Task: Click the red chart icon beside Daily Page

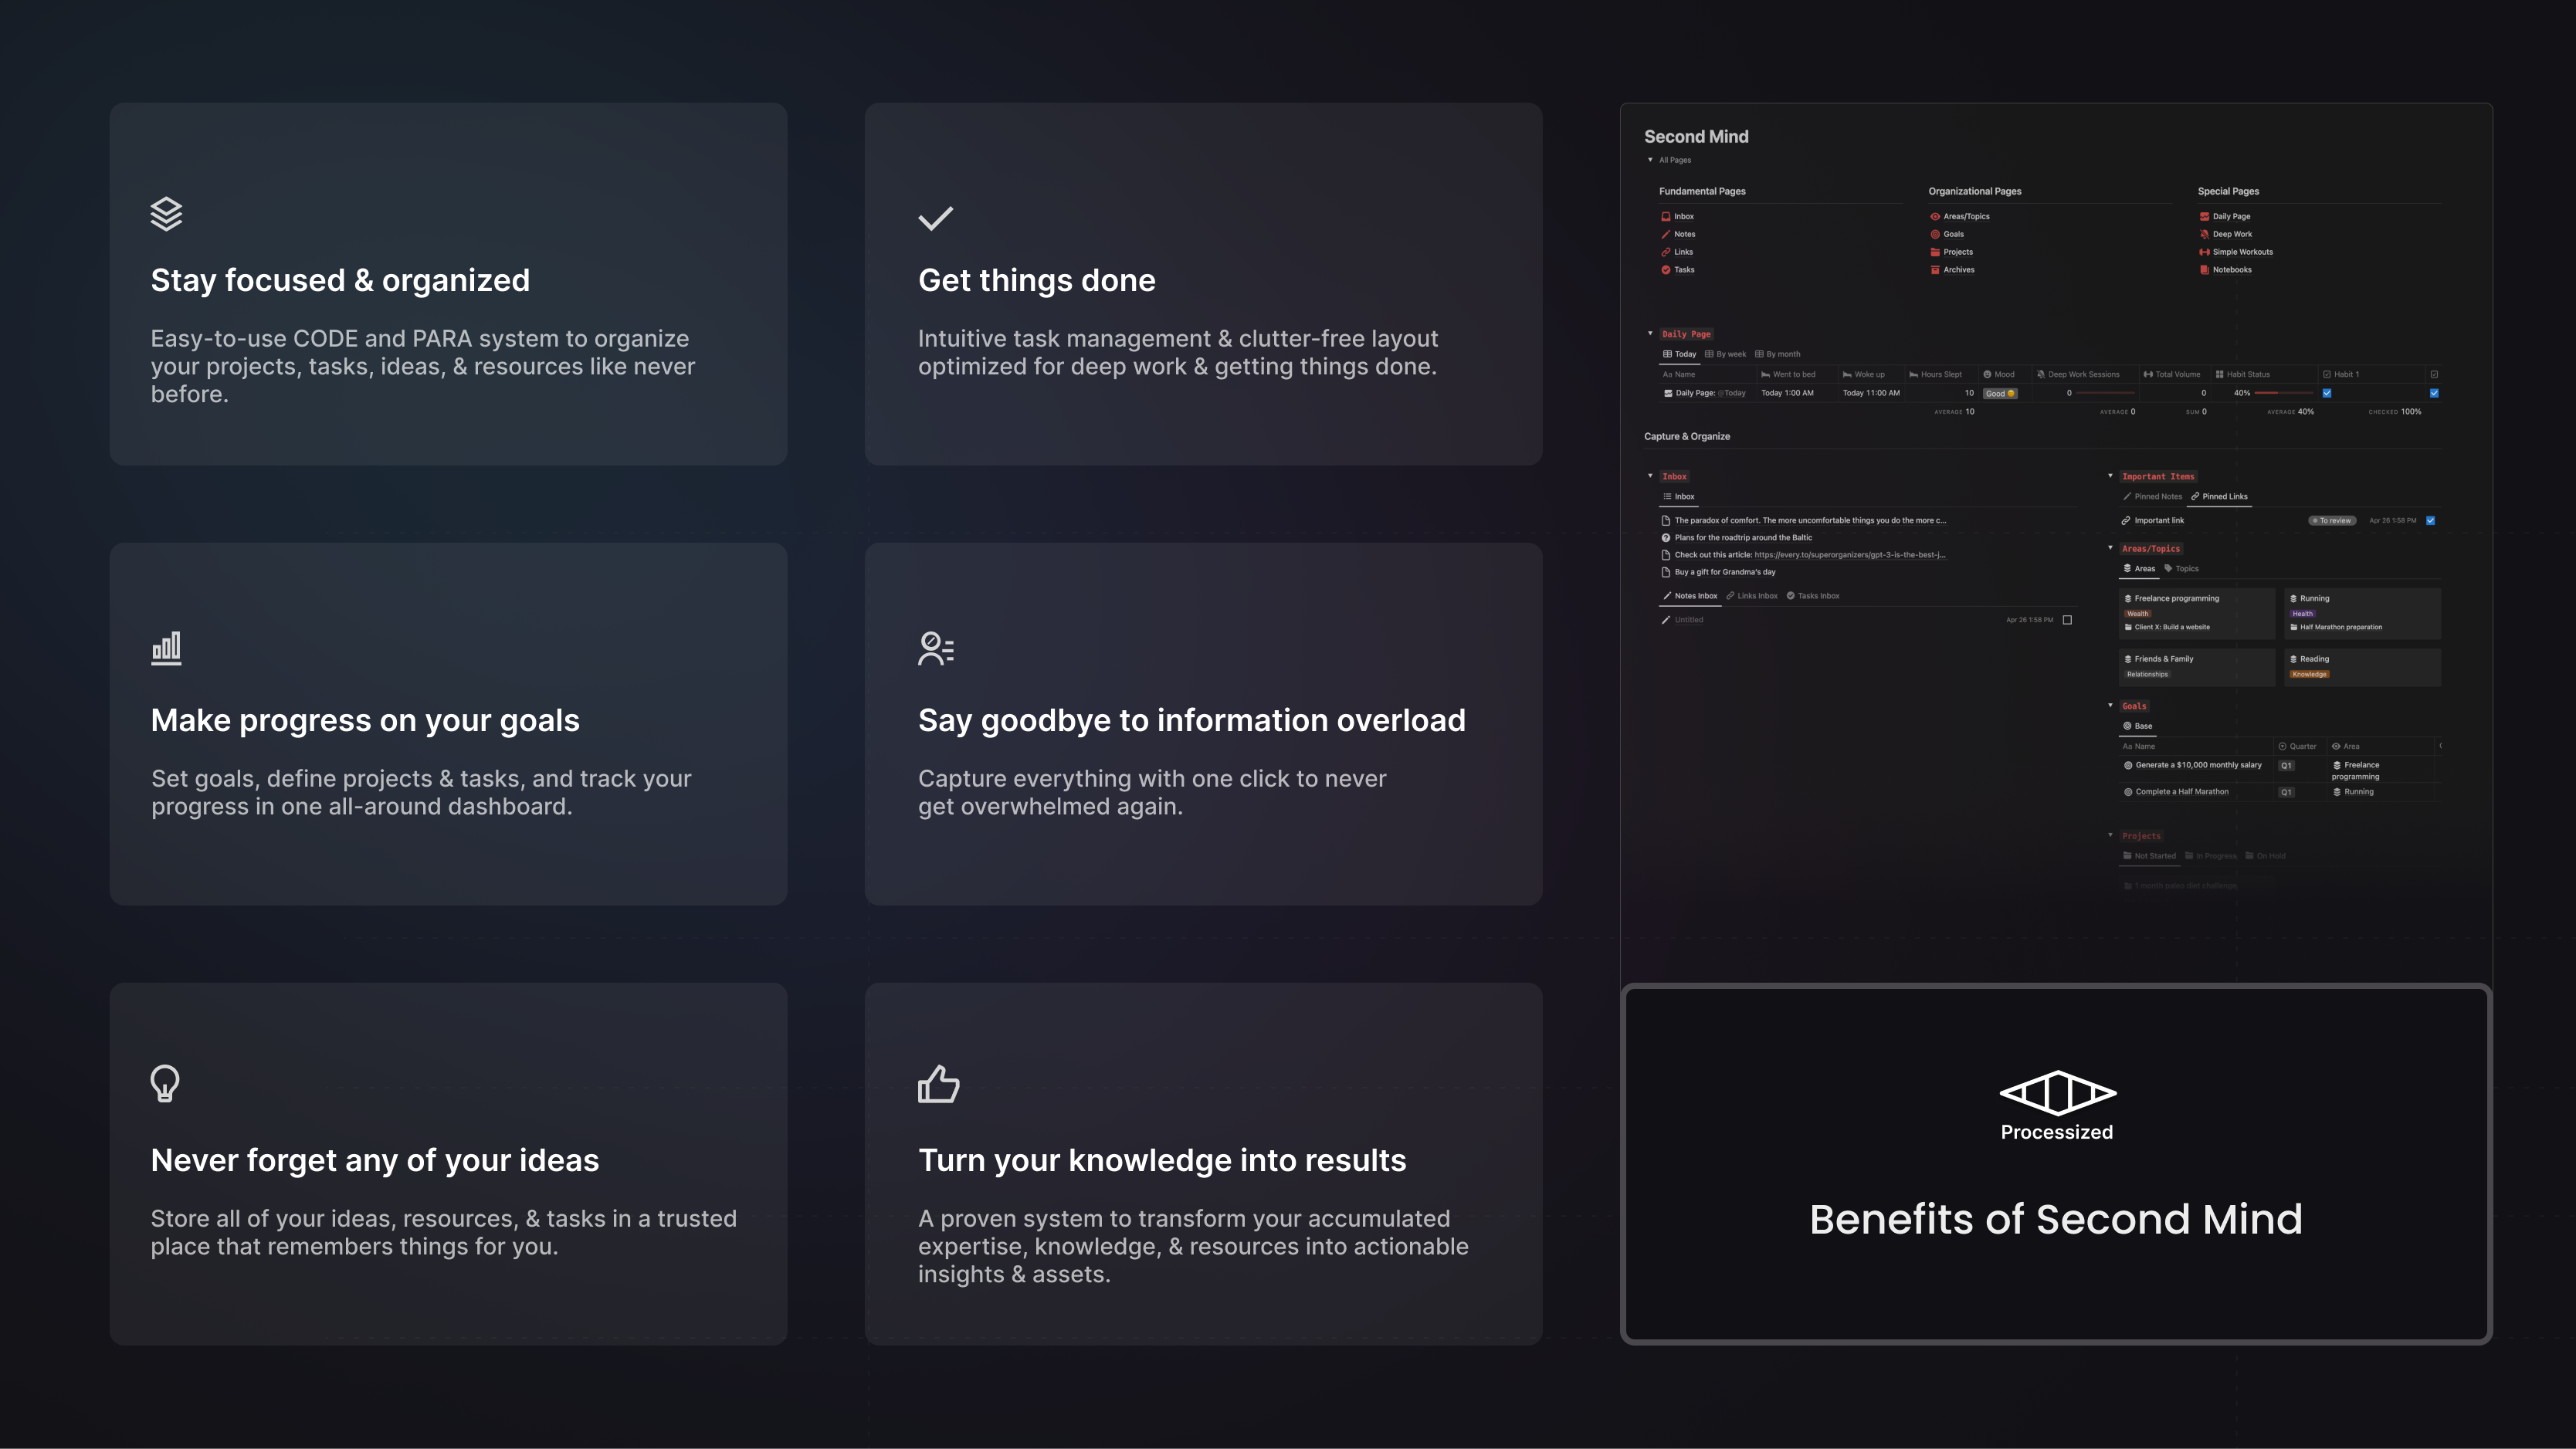Action: (x=2204, y=216)
